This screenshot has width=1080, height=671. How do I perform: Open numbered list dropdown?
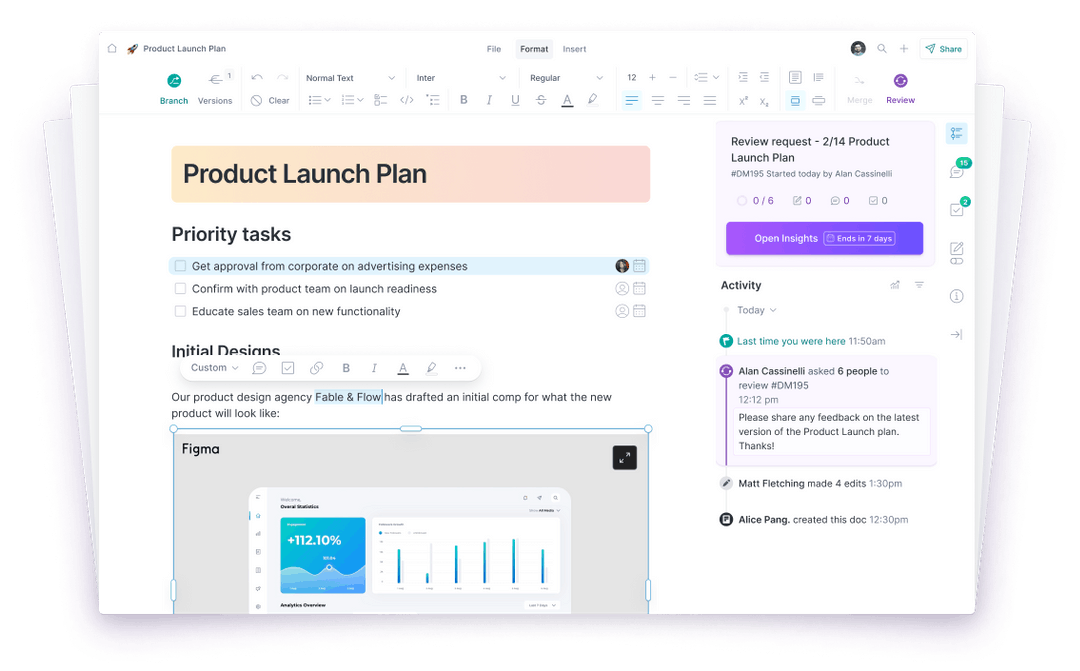coord(352,101)
